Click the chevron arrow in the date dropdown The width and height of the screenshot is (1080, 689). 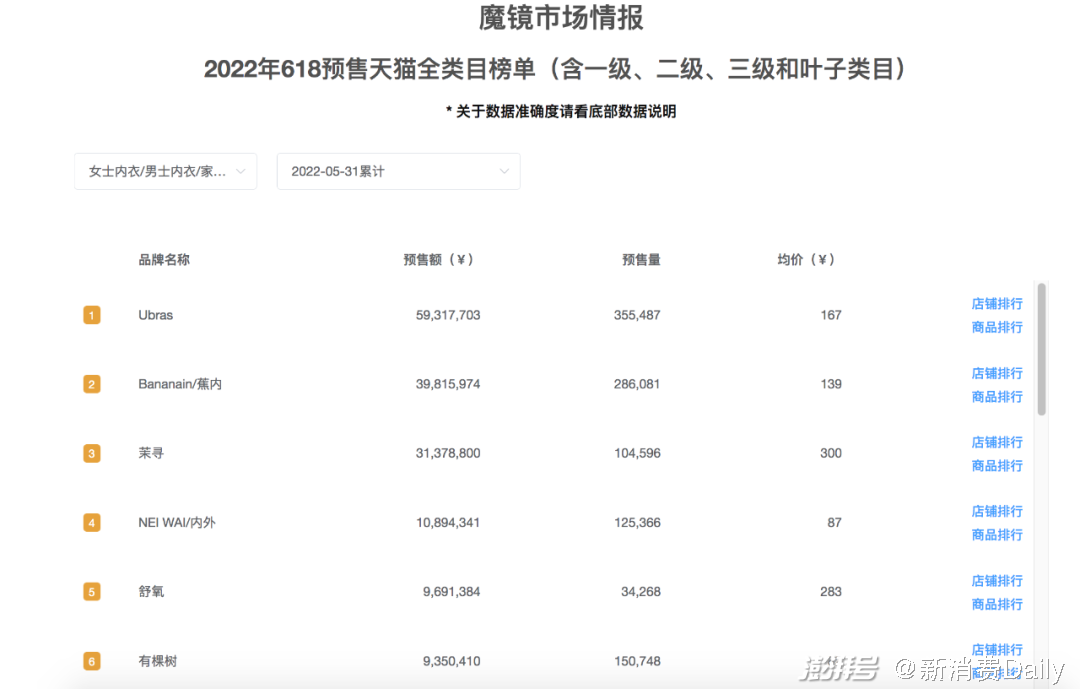504,172
